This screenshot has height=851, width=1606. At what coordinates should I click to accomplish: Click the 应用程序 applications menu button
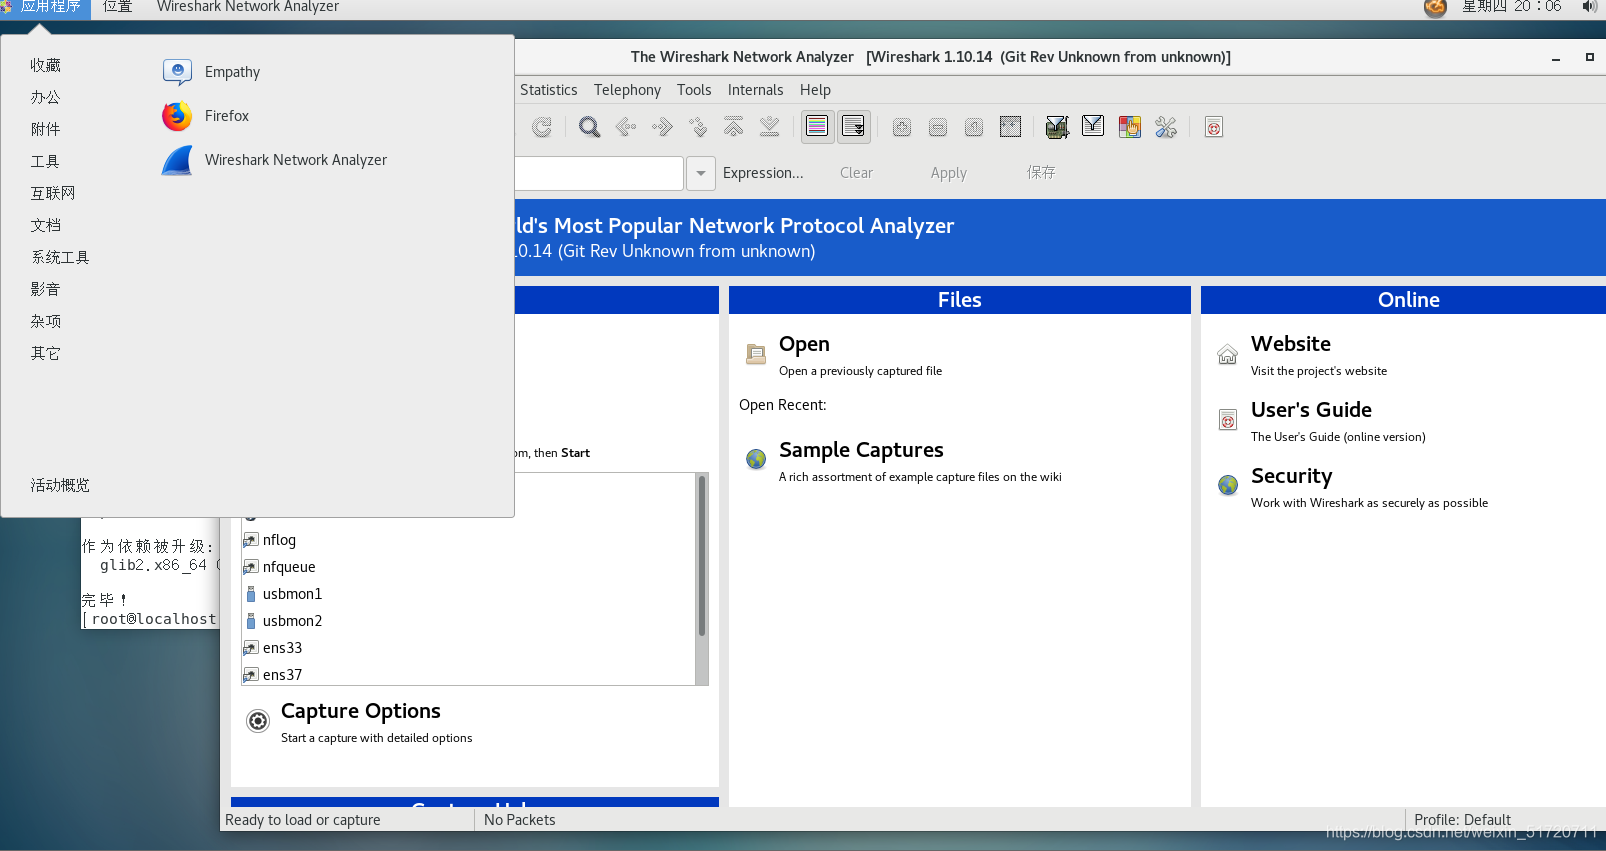pyautogui.click(x=45, y=7)
